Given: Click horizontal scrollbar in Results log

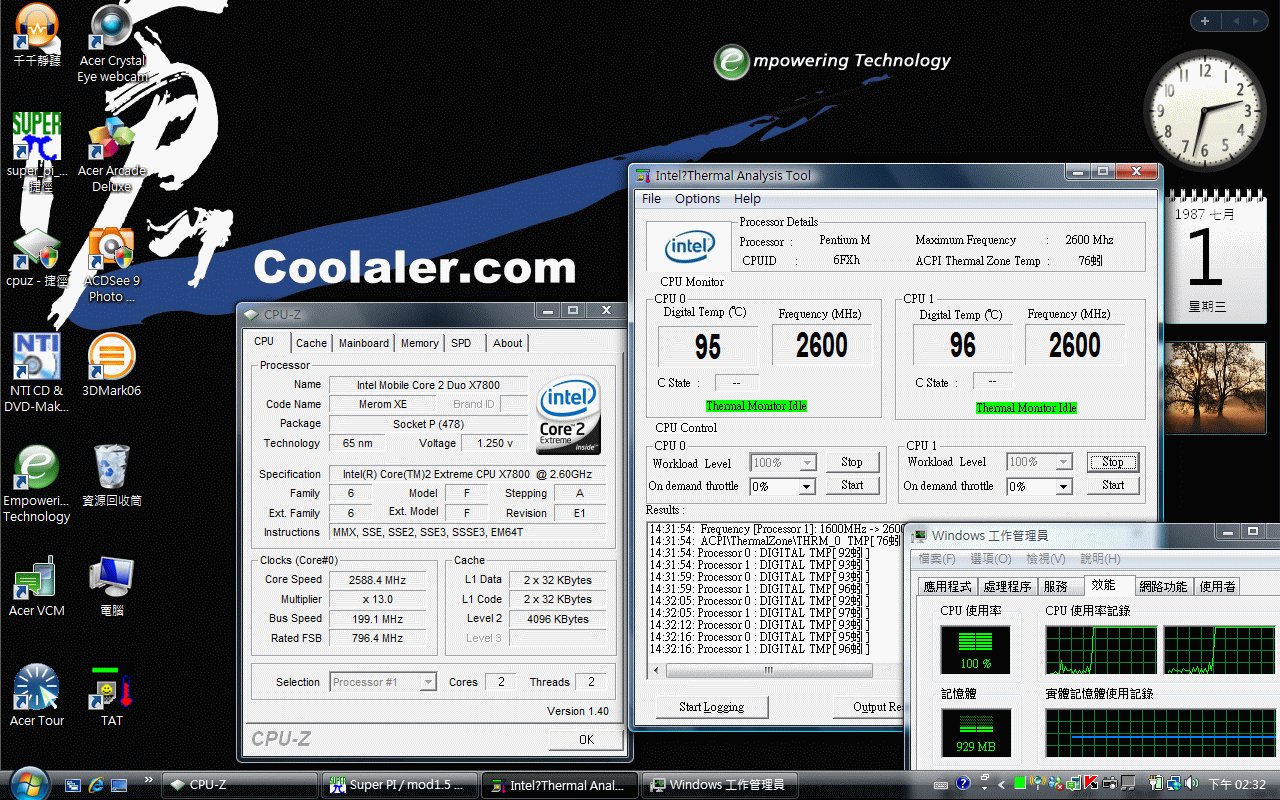Looking at the screenshot, I should click(768, 670).
